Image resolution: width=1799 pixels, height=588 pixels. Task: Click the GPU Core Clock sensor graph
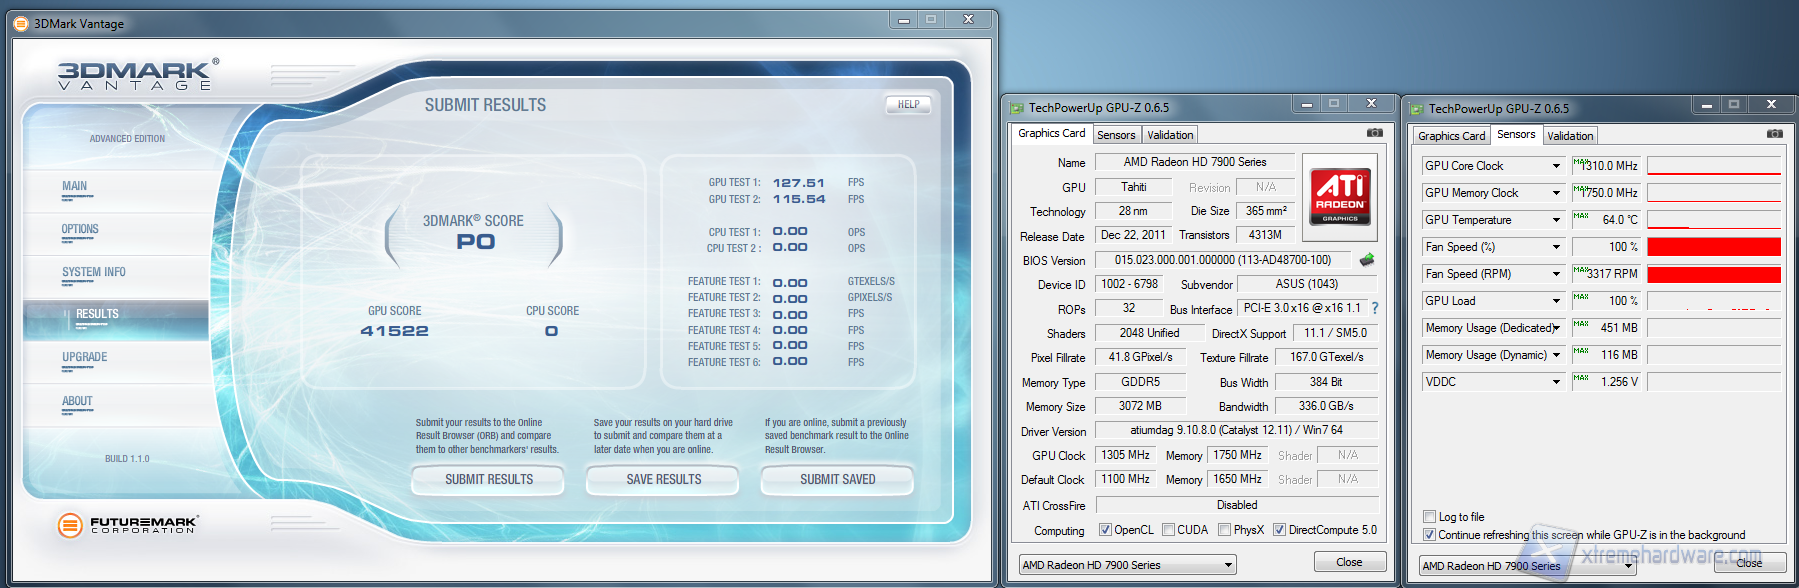click(1714, 166)
